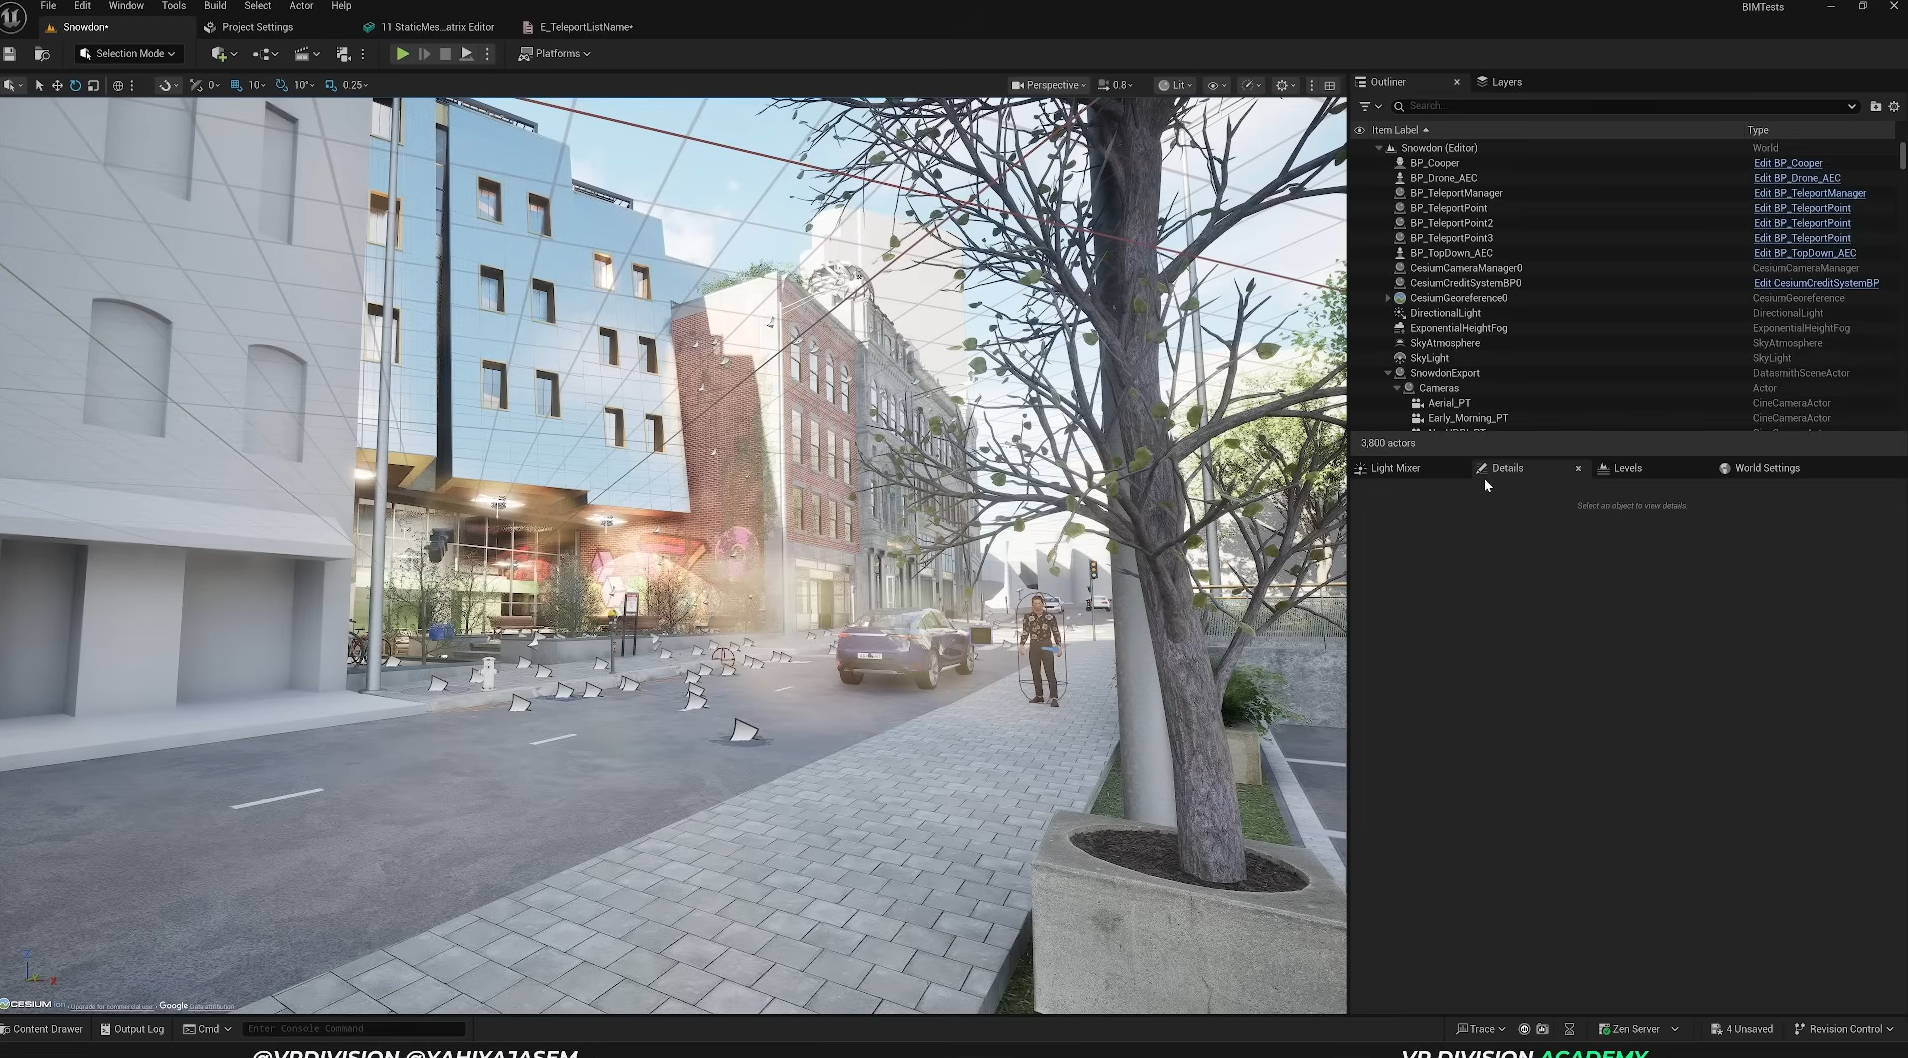1908x1058 pixels.
Task: Click the viewport layout grid icon
Action: tap(1329, 86)
